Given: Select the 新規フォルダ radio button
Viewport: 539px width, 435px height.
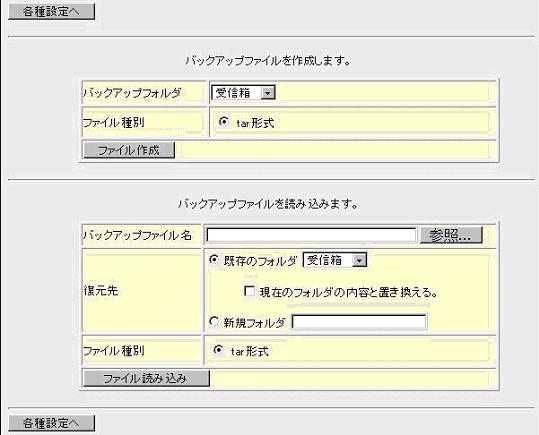Looking at the screenshot, I should pyautogui.click(x=214, y=322).
